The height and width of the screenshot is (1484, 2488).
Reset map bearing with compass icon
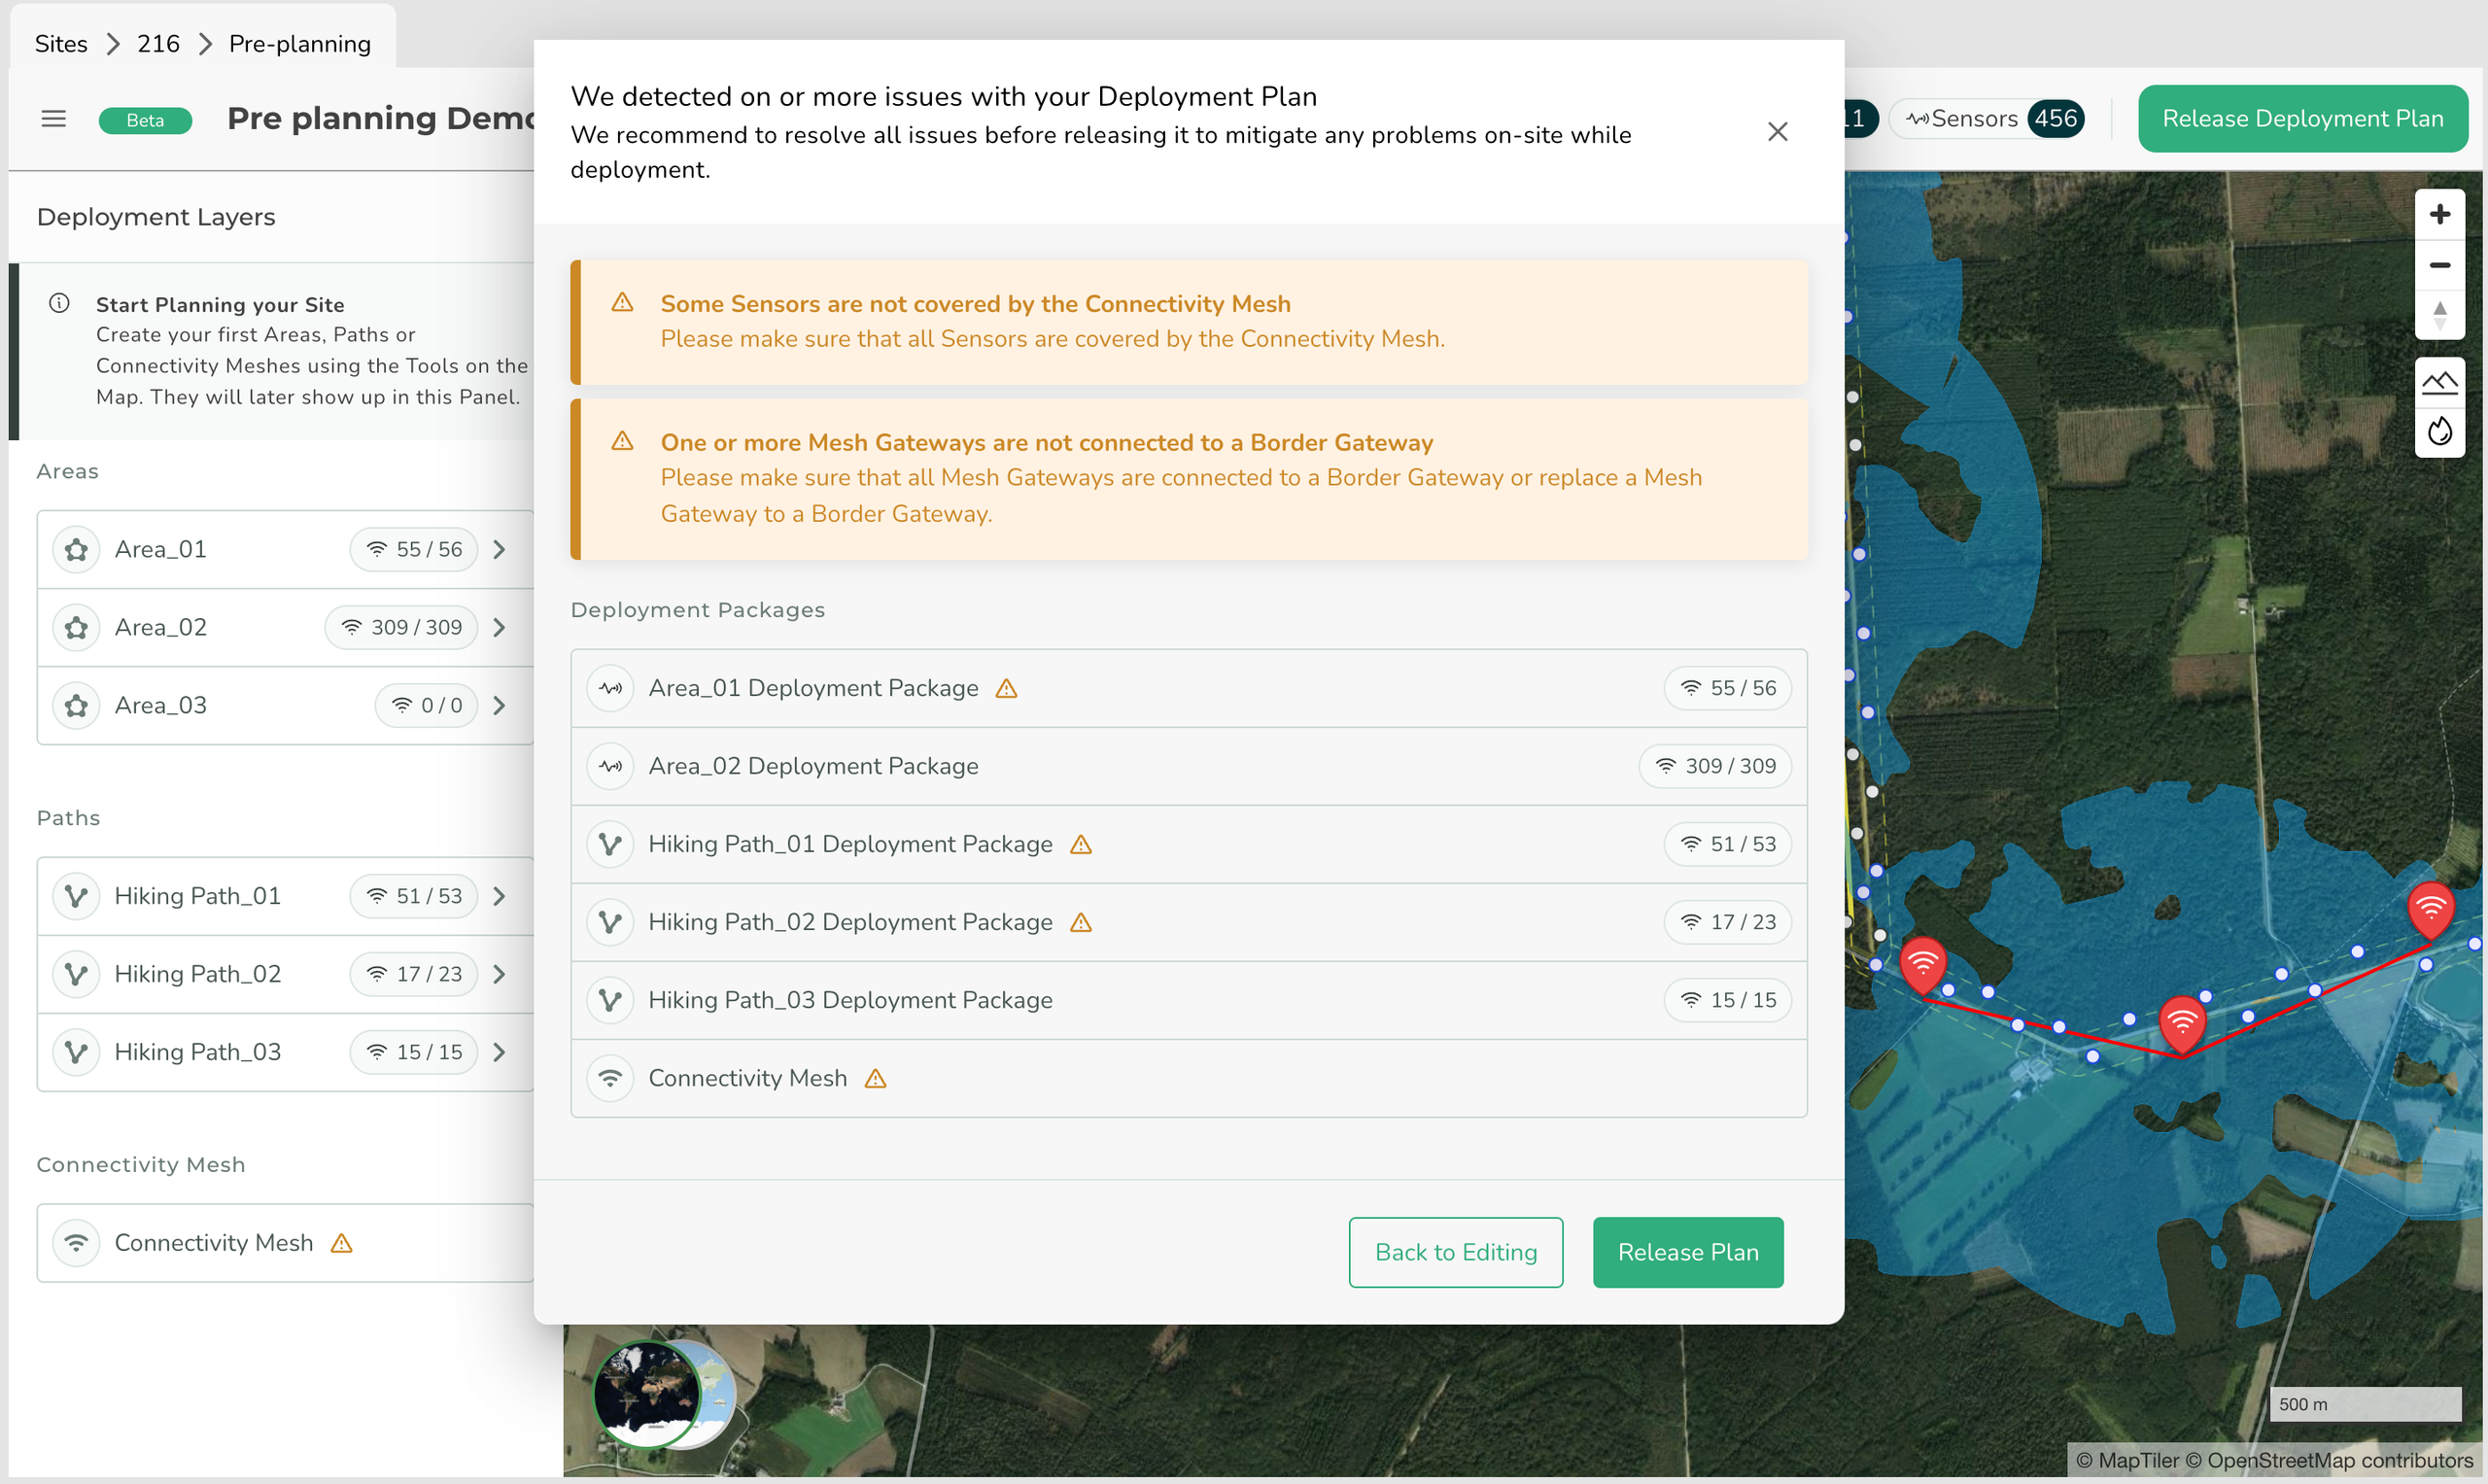coord(2439,315)
